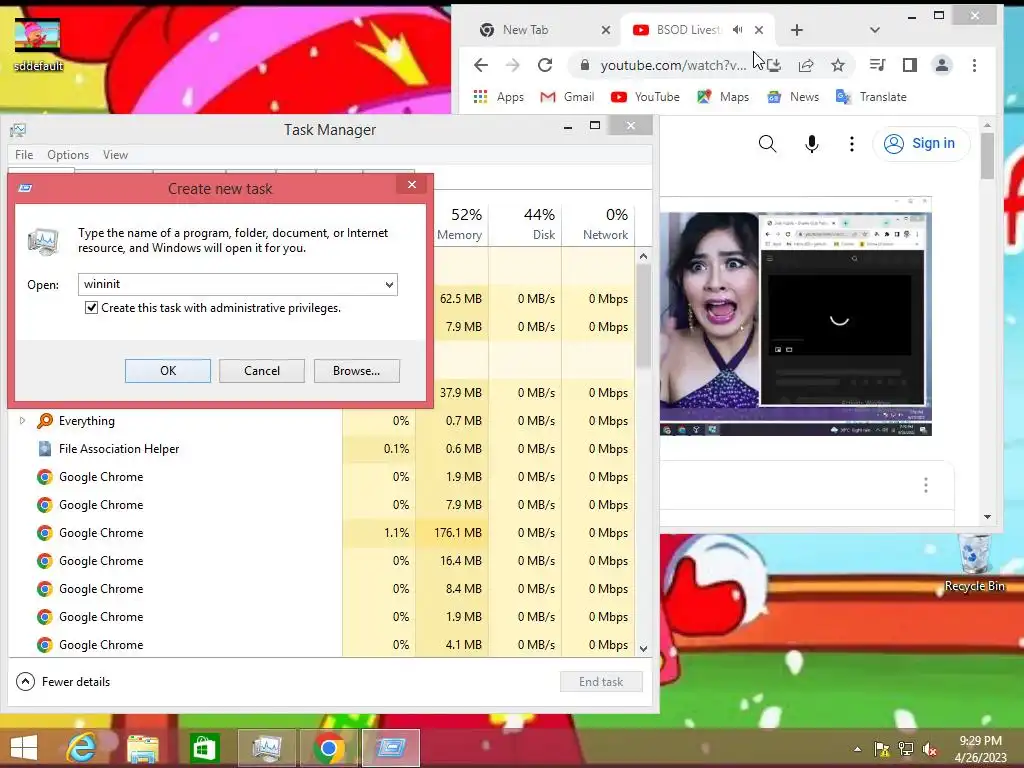1024x768 pixels.
Task: Open the Translate bookmark
Action: tap(871, 97)
